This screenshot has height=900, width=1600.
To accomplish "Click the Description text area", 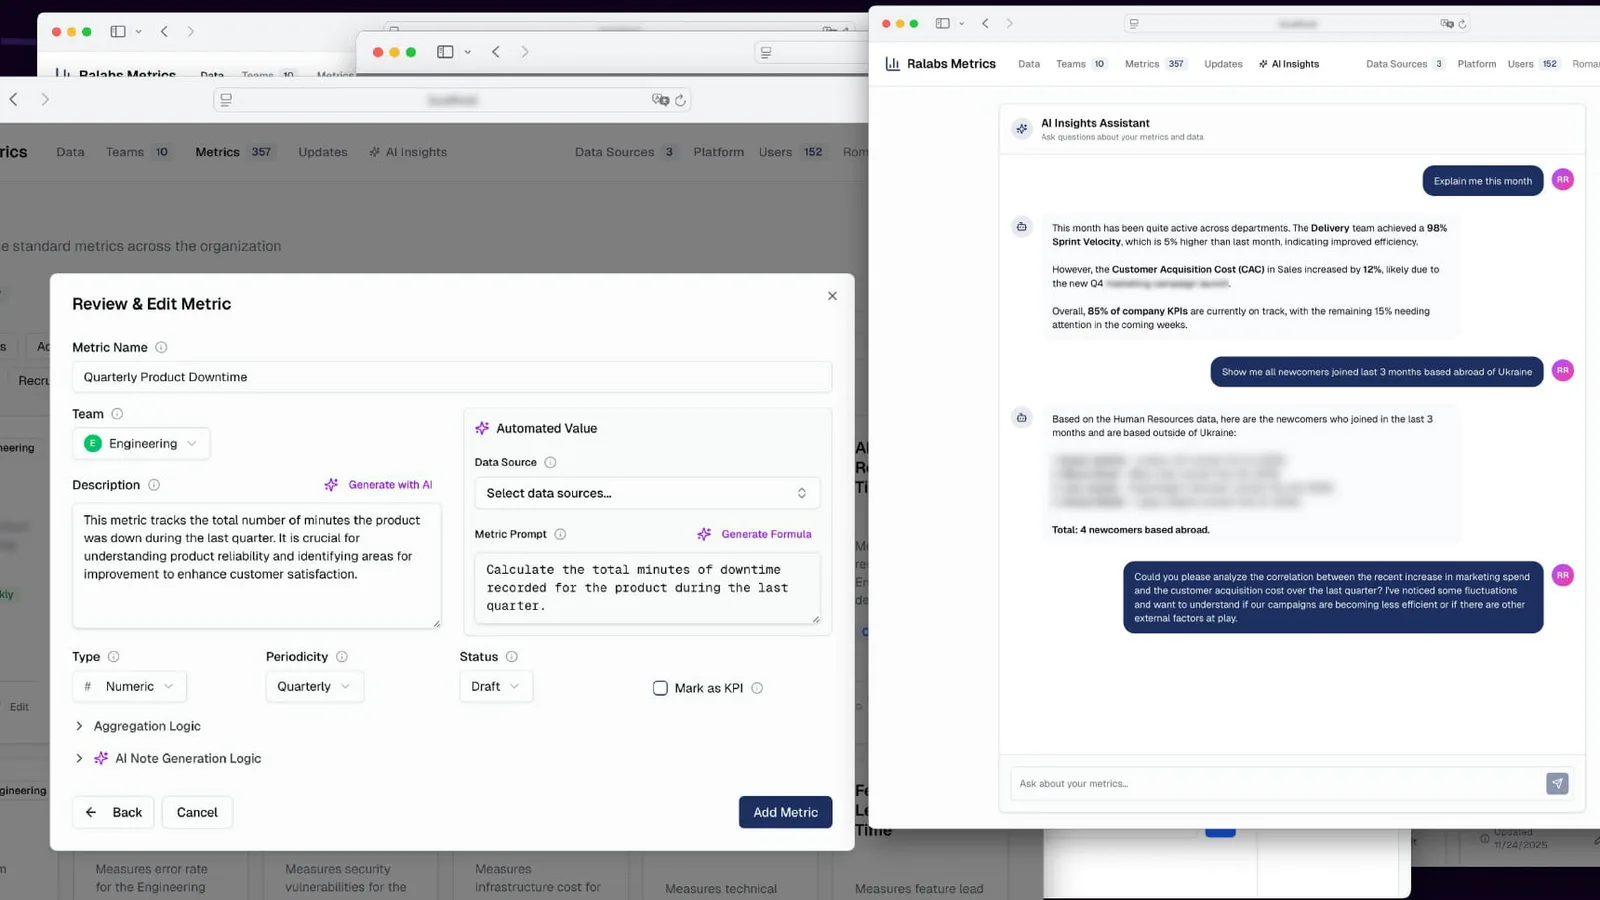I will (257, 566).
